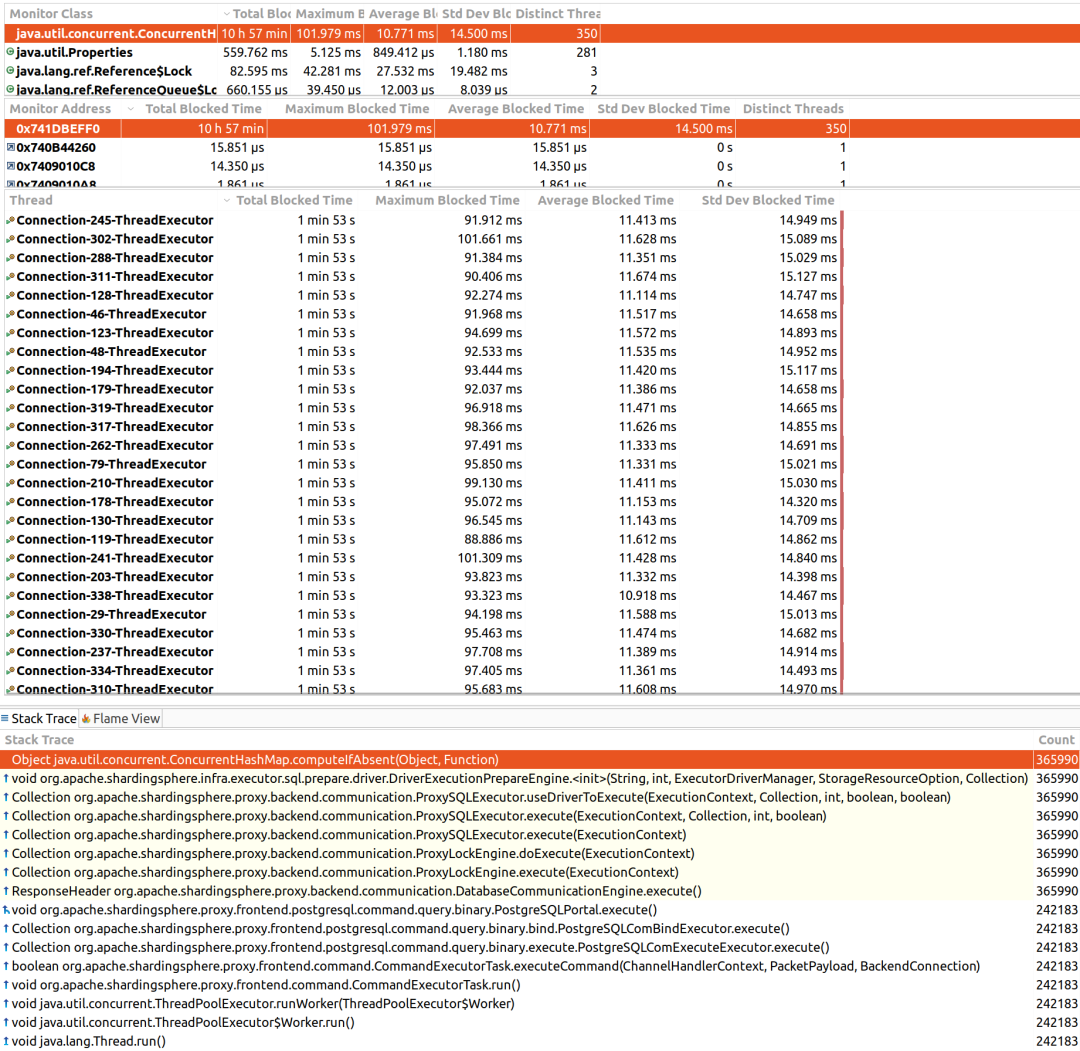Select the DatabaseCommunicationEngine.execute stack frame
Screen dimensions: 1080x1051
540,891
